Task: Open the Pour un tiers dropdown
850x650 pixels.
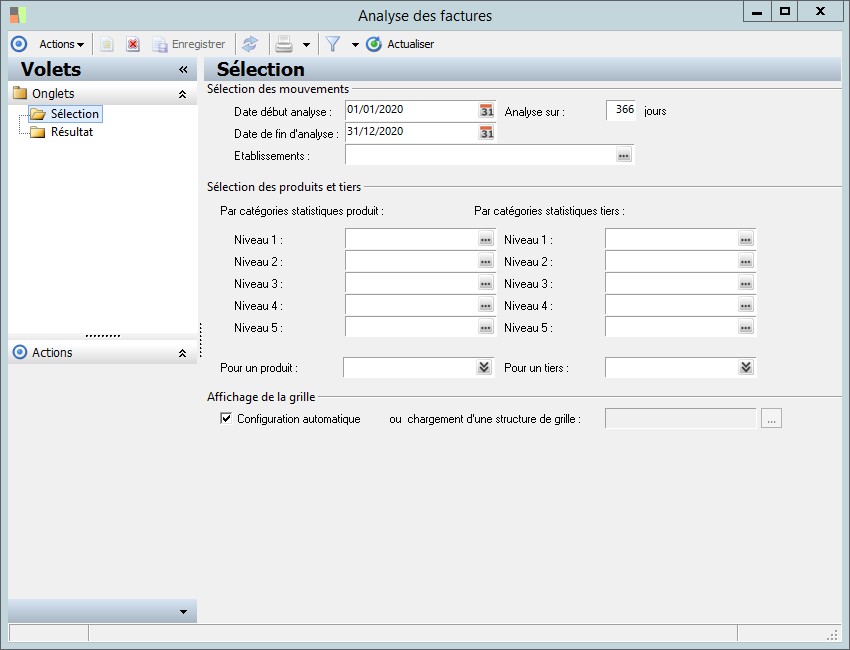Action: (x=745, y=368)
